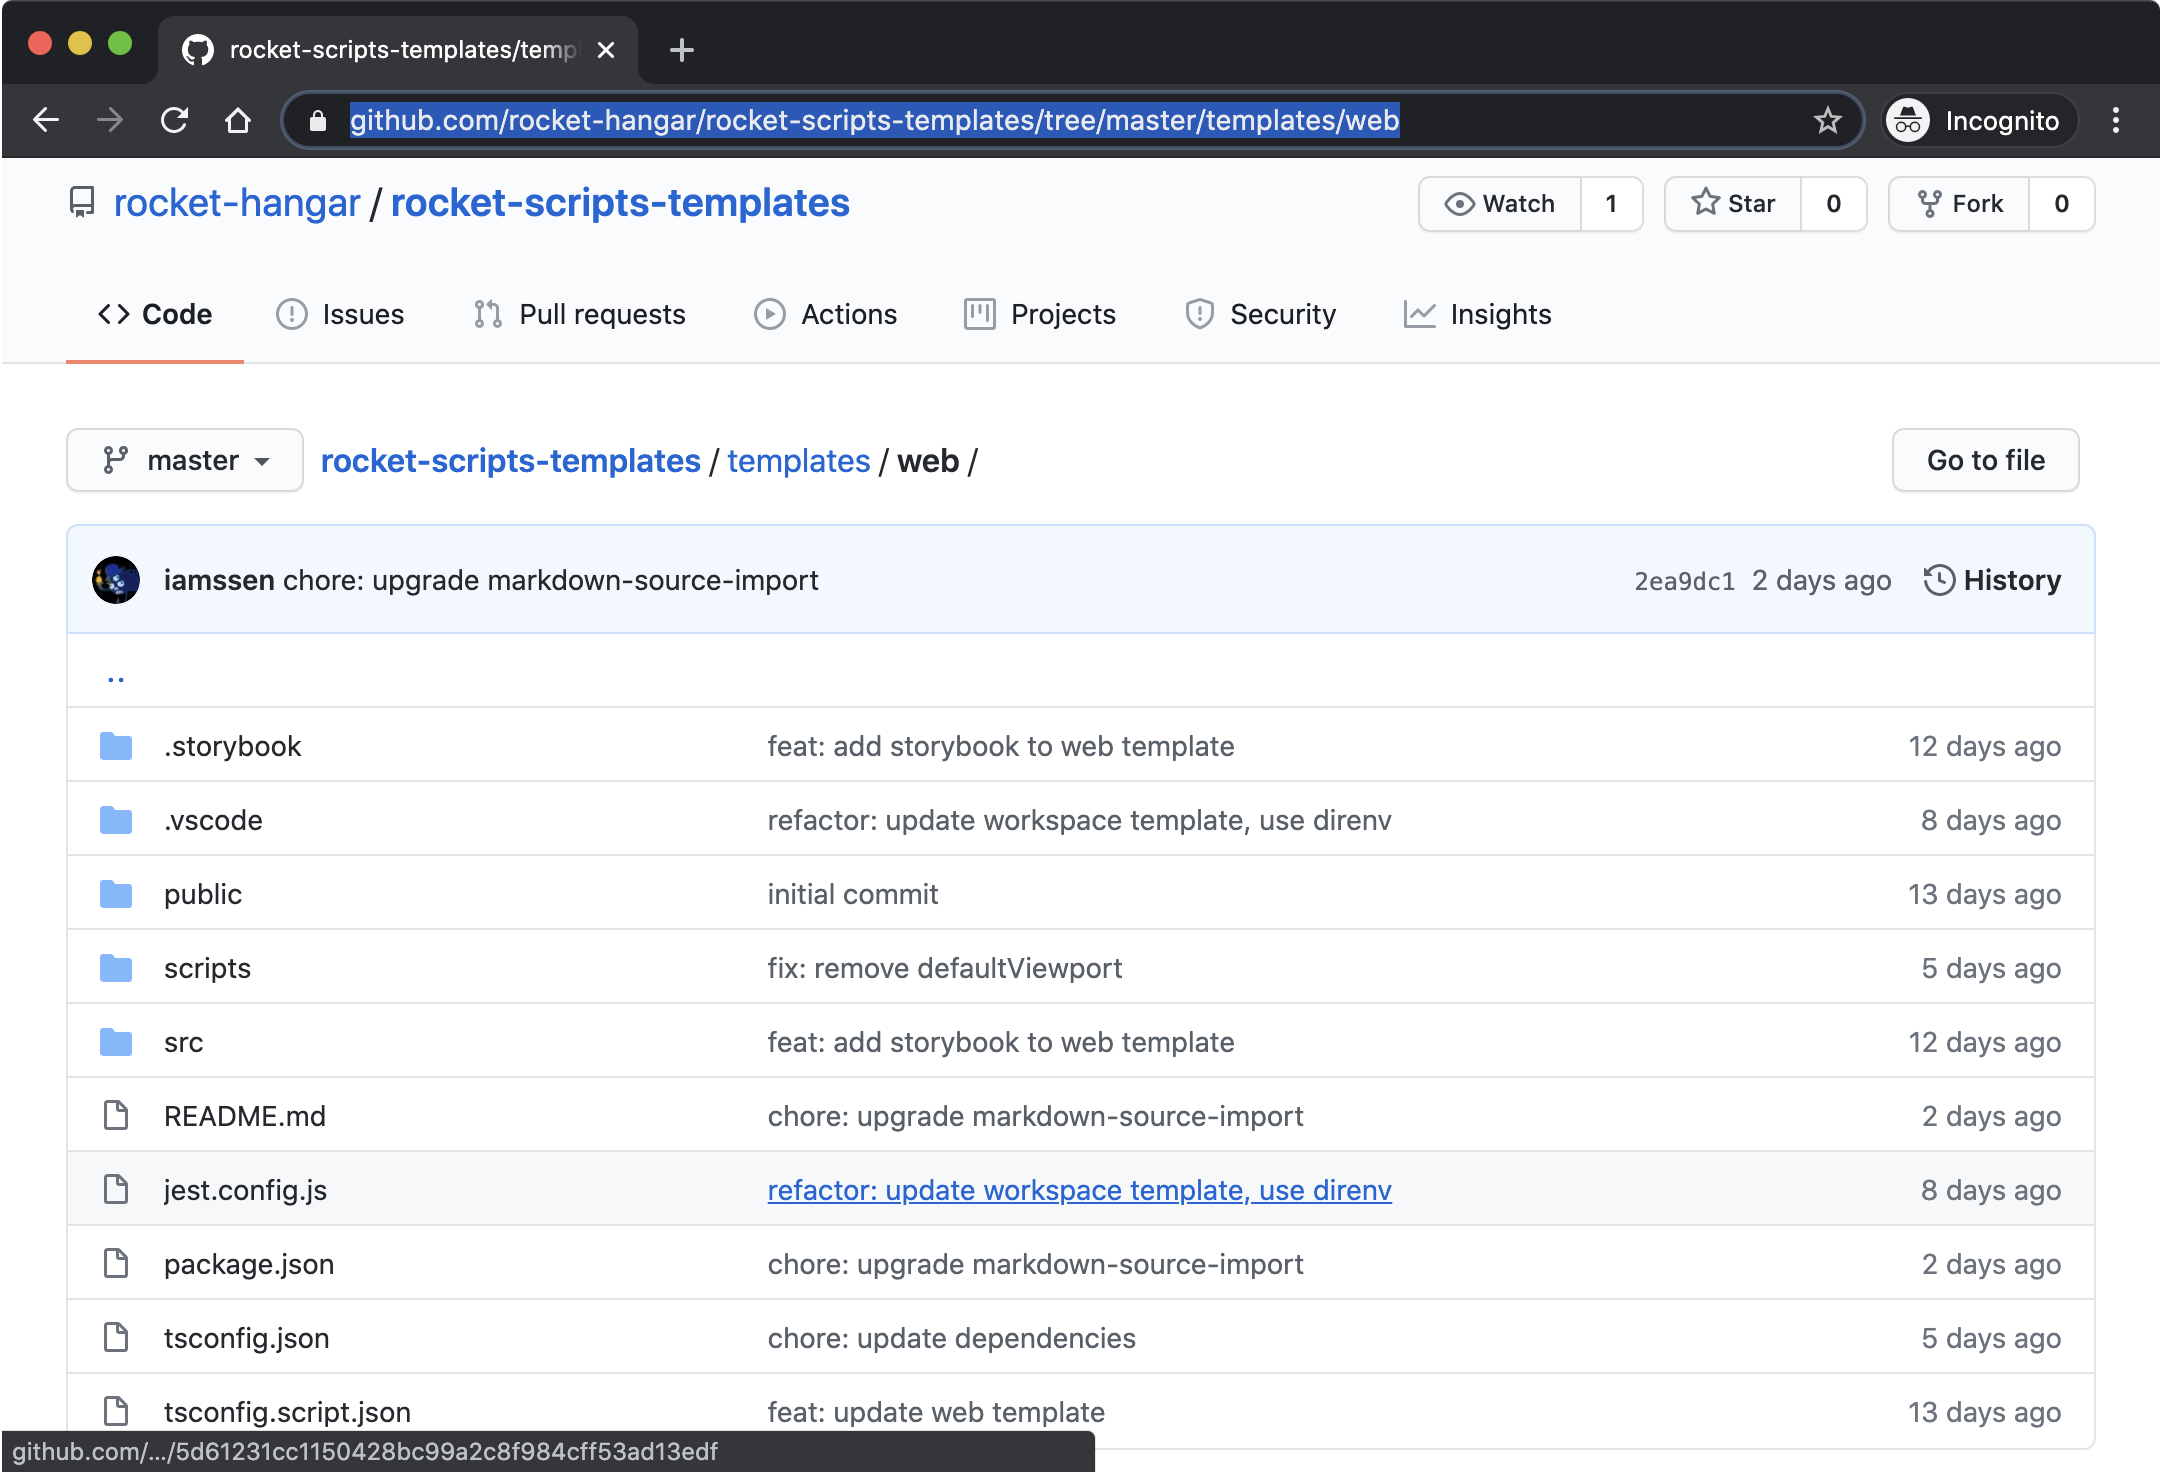Open commit hash 2ea9dc1 link
The width and height of the screenshot is (2160, 1474).
(1684, 581)
